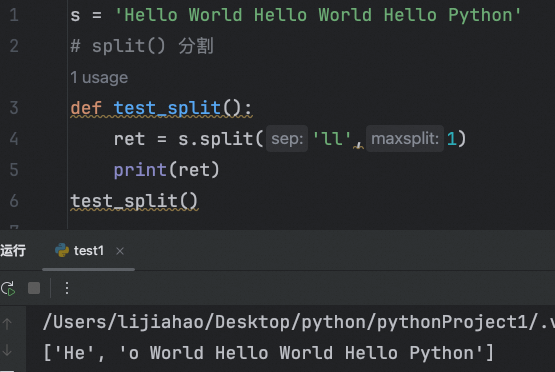
Task: Click line number 6 in the gutter
Action: click(14, 201)
